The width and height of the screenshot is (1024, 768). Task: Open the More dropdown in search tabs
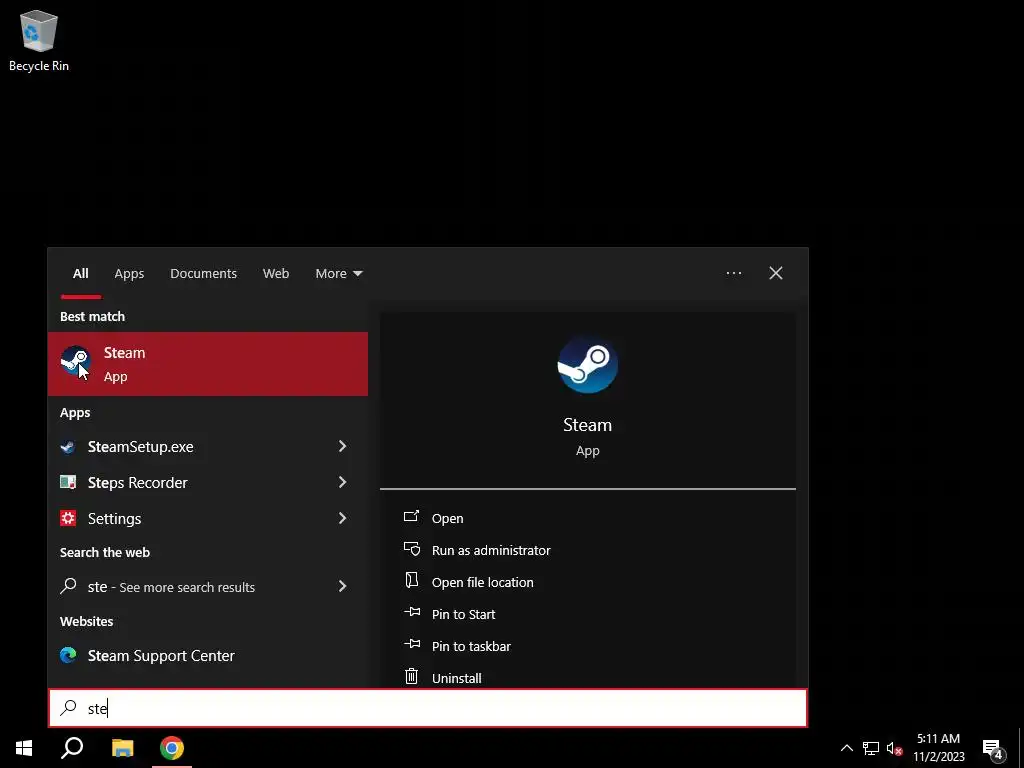point(338,274)
